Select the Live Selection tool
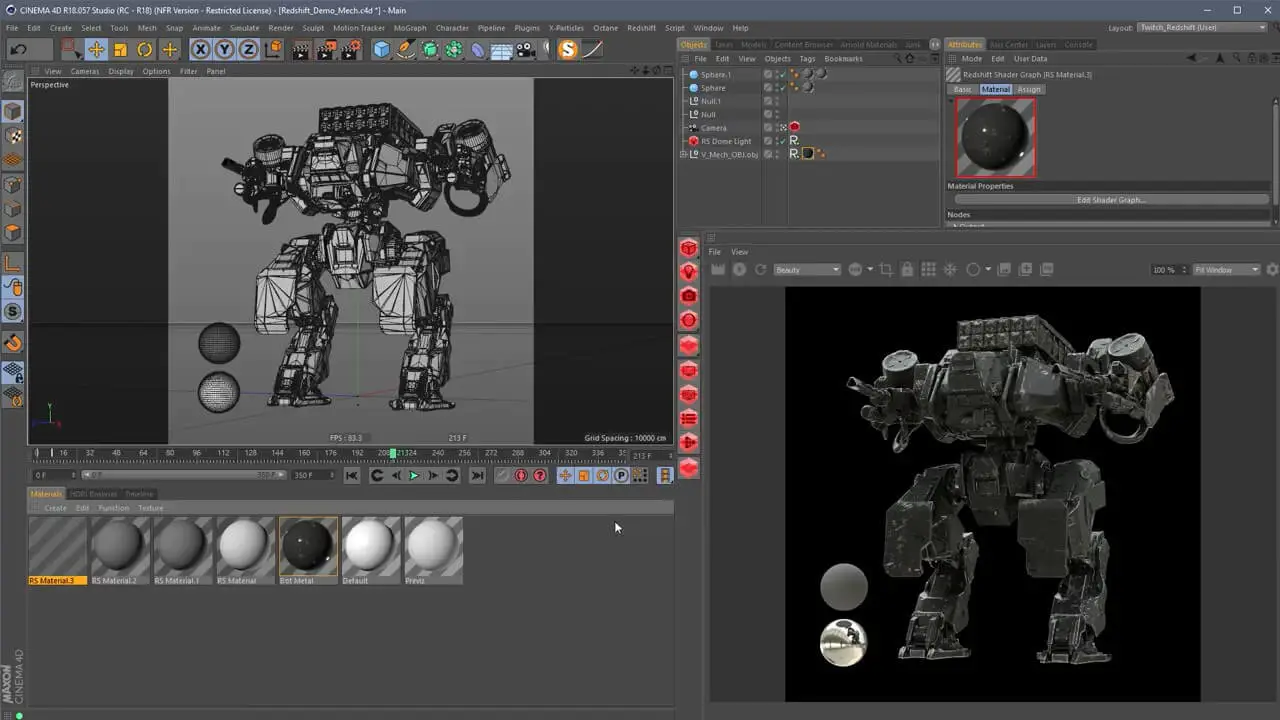This screenshot has width=1280, height=720. point(71,48)
